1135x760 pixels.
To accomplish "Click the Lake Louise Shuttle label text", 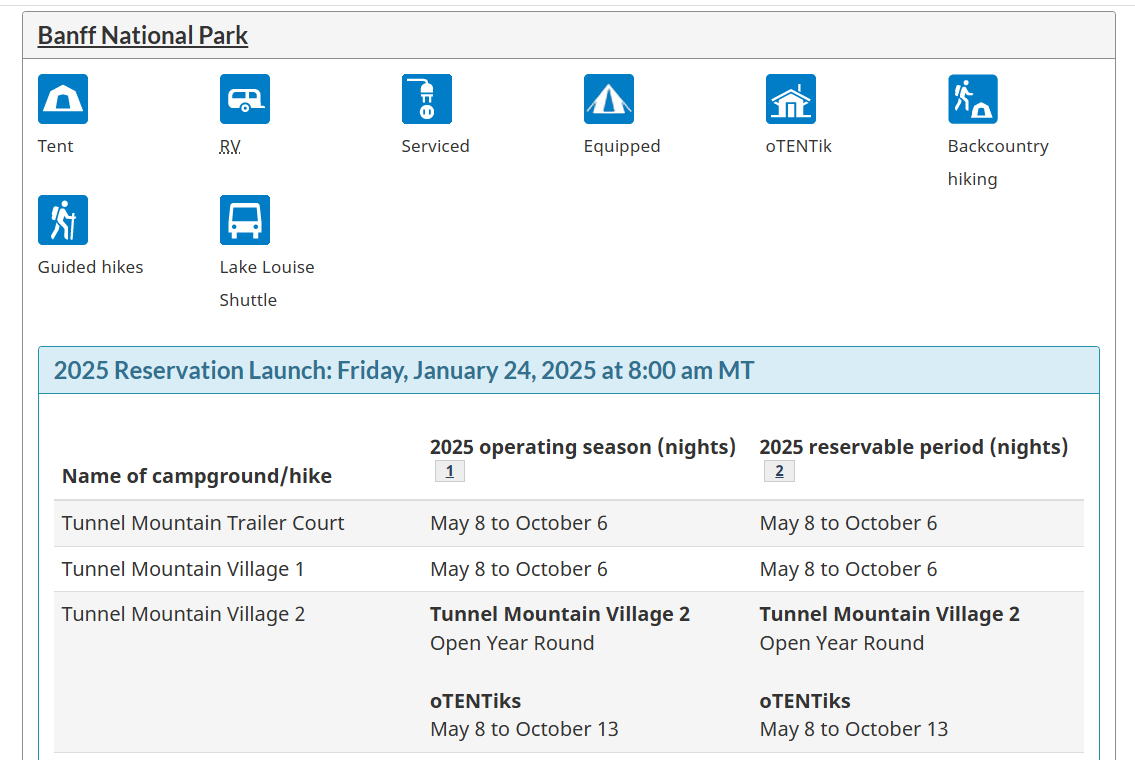I will [x=267, y=284].
